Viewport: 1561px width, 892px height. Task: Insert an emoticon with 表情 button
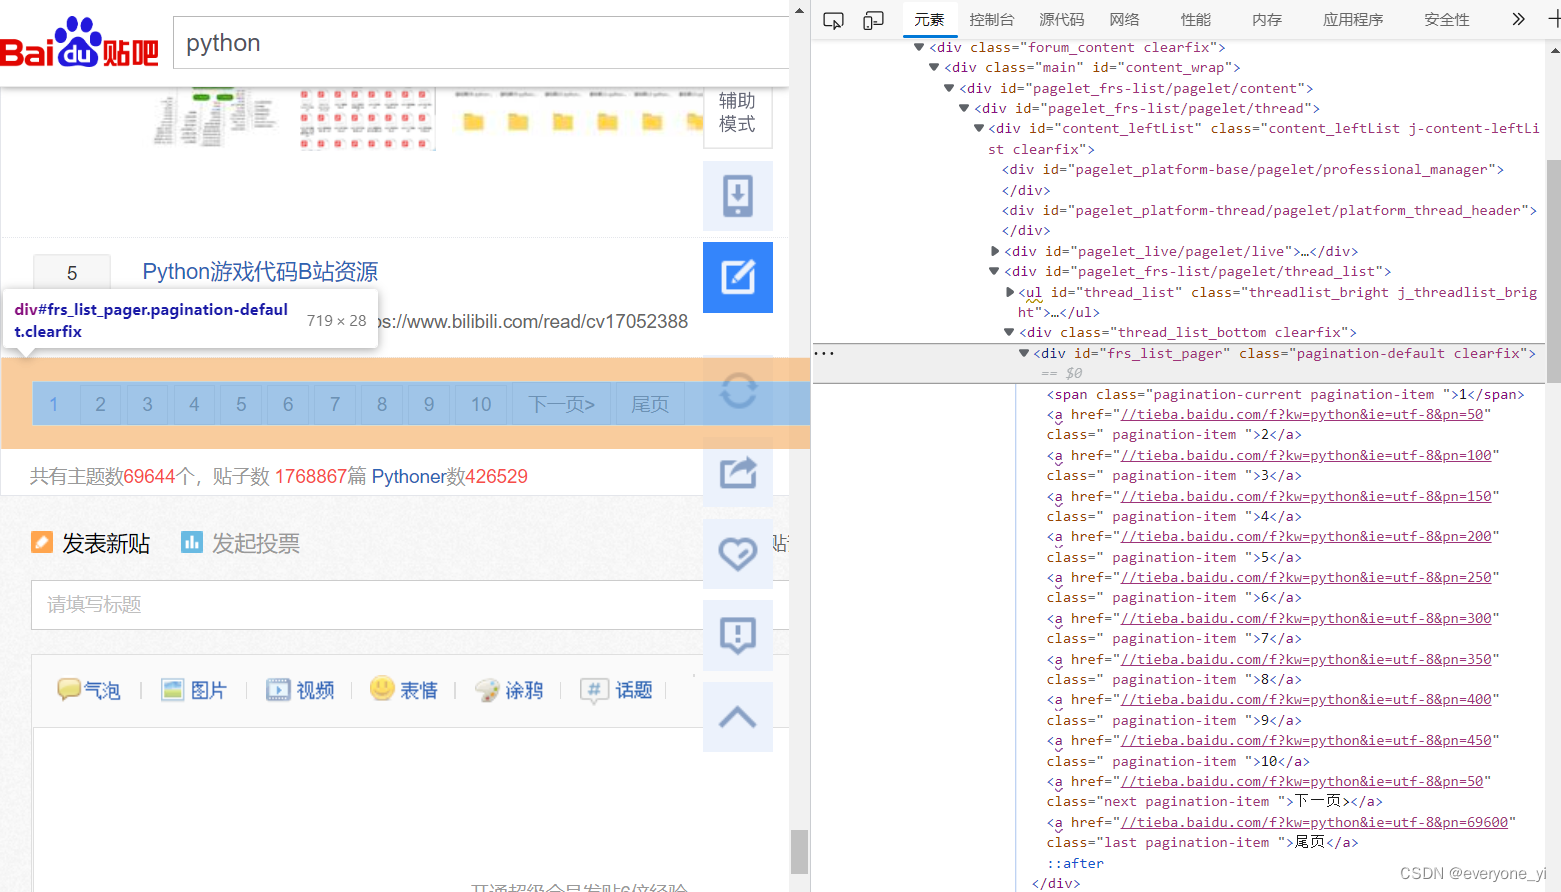[404, 690]
